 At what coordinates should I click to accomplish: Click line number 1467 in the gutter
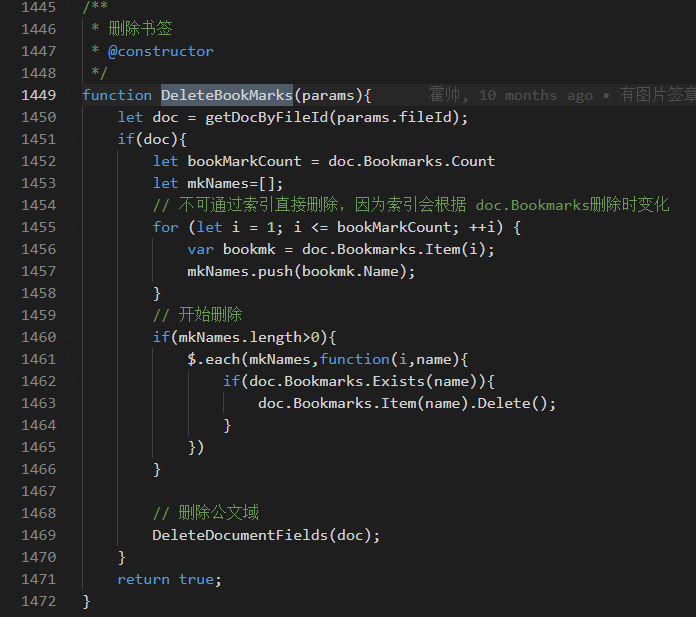39,491
